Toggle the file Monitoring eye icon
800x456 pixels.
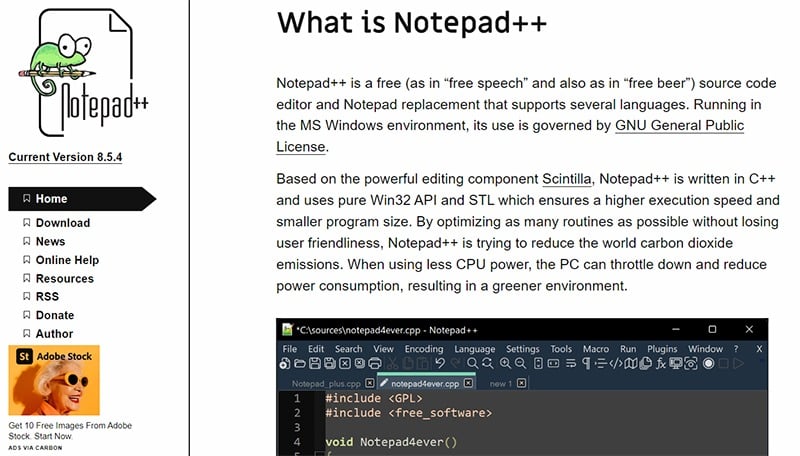(690, 363)
